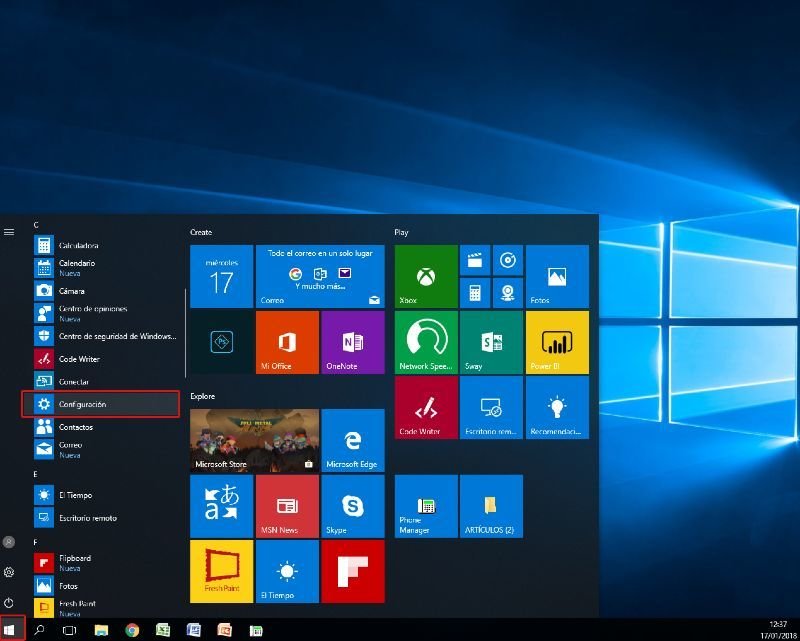Launch Microsoft Edge tile
This screenshot has height=641, width=800.
(x=352, y=440)
